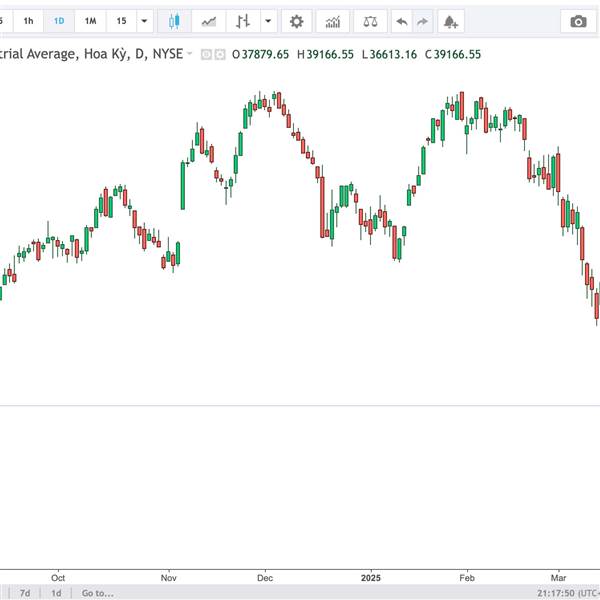This screenshot has width=600, height=600.
Task: Create an alert with the bell icon
Action: click(451, 21)
